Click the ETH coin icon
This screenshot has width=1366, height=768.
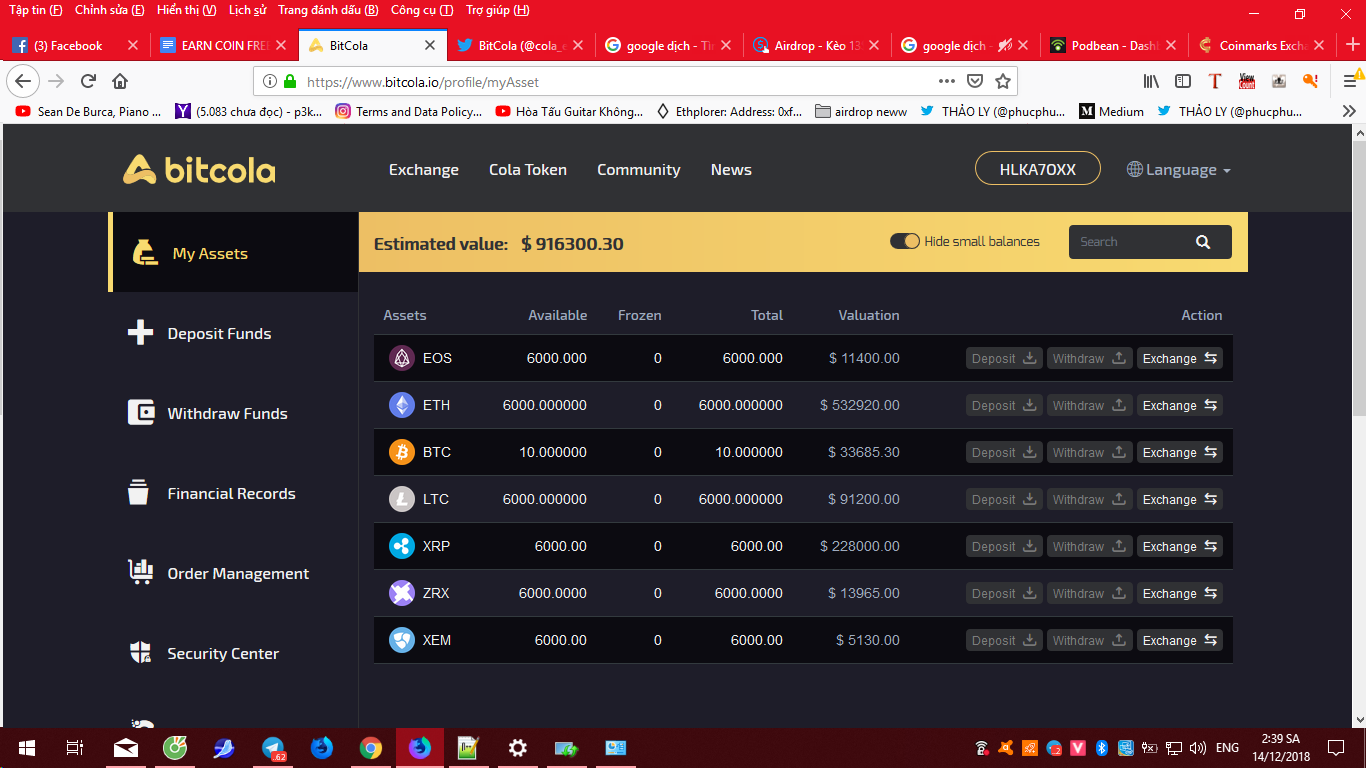401,405
